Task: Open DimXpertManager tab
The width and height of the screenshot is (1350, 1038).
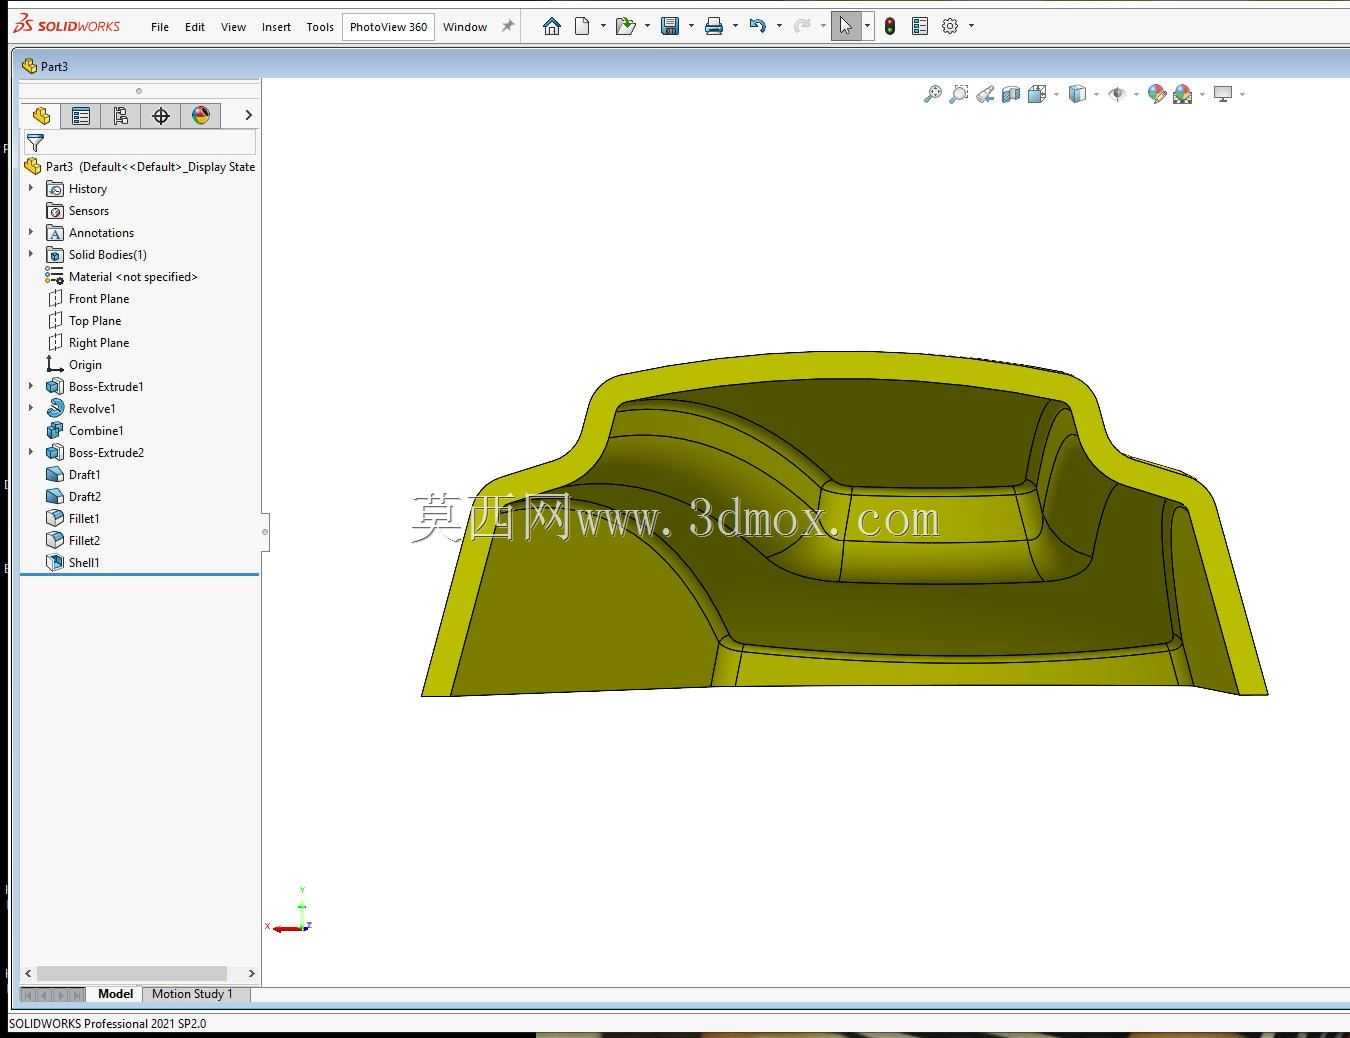Action: (161, 116)
